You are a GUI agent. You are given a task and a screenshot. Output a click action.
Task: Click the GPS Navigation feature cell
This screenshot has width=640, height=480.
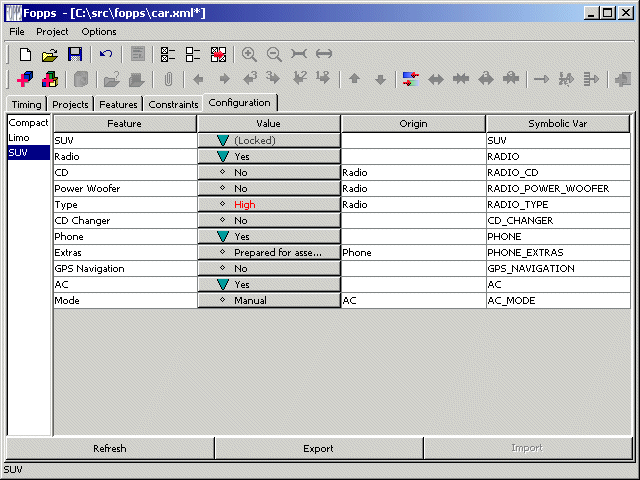point(125,269)
